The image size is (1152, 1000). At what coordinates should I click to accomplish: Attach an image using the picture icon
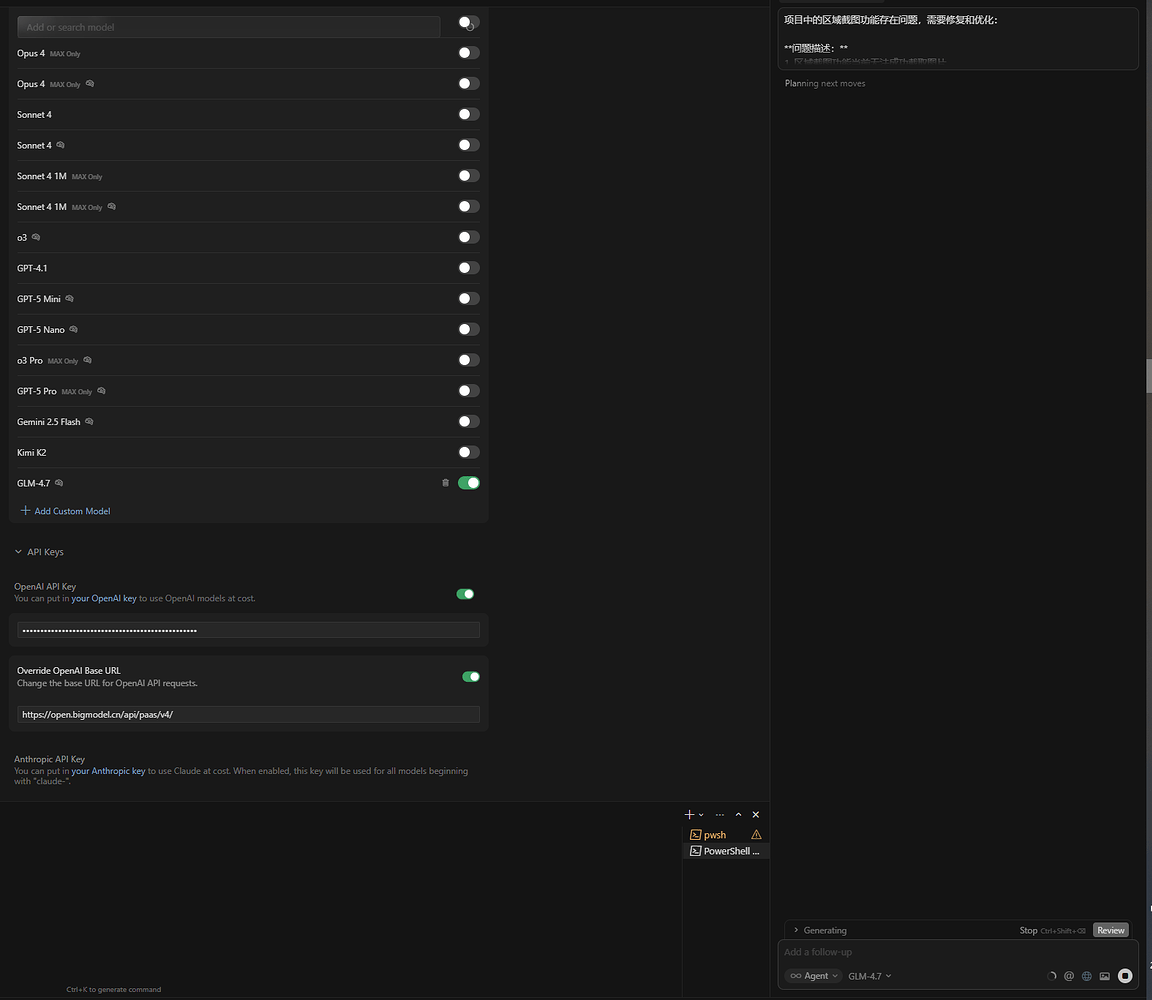coord(1104,976)
